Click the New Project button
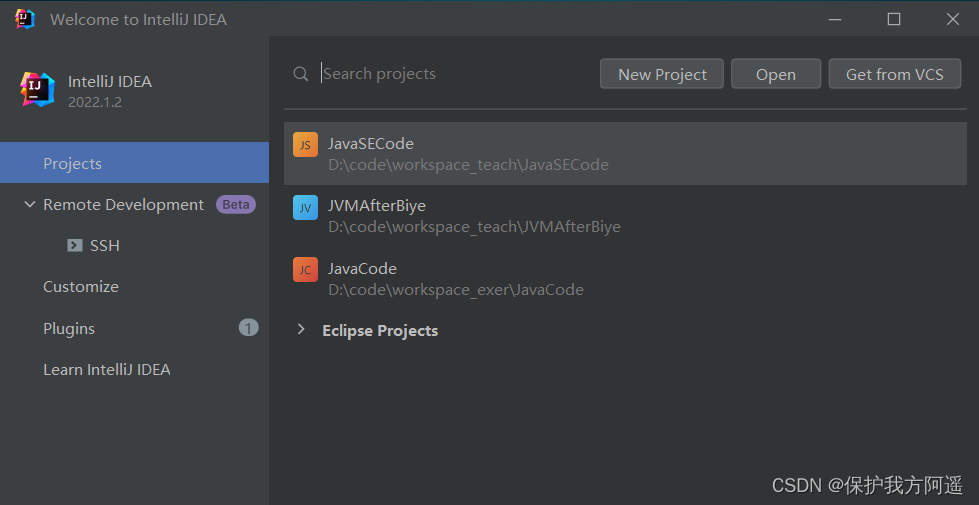 click(x=662, y=74)
